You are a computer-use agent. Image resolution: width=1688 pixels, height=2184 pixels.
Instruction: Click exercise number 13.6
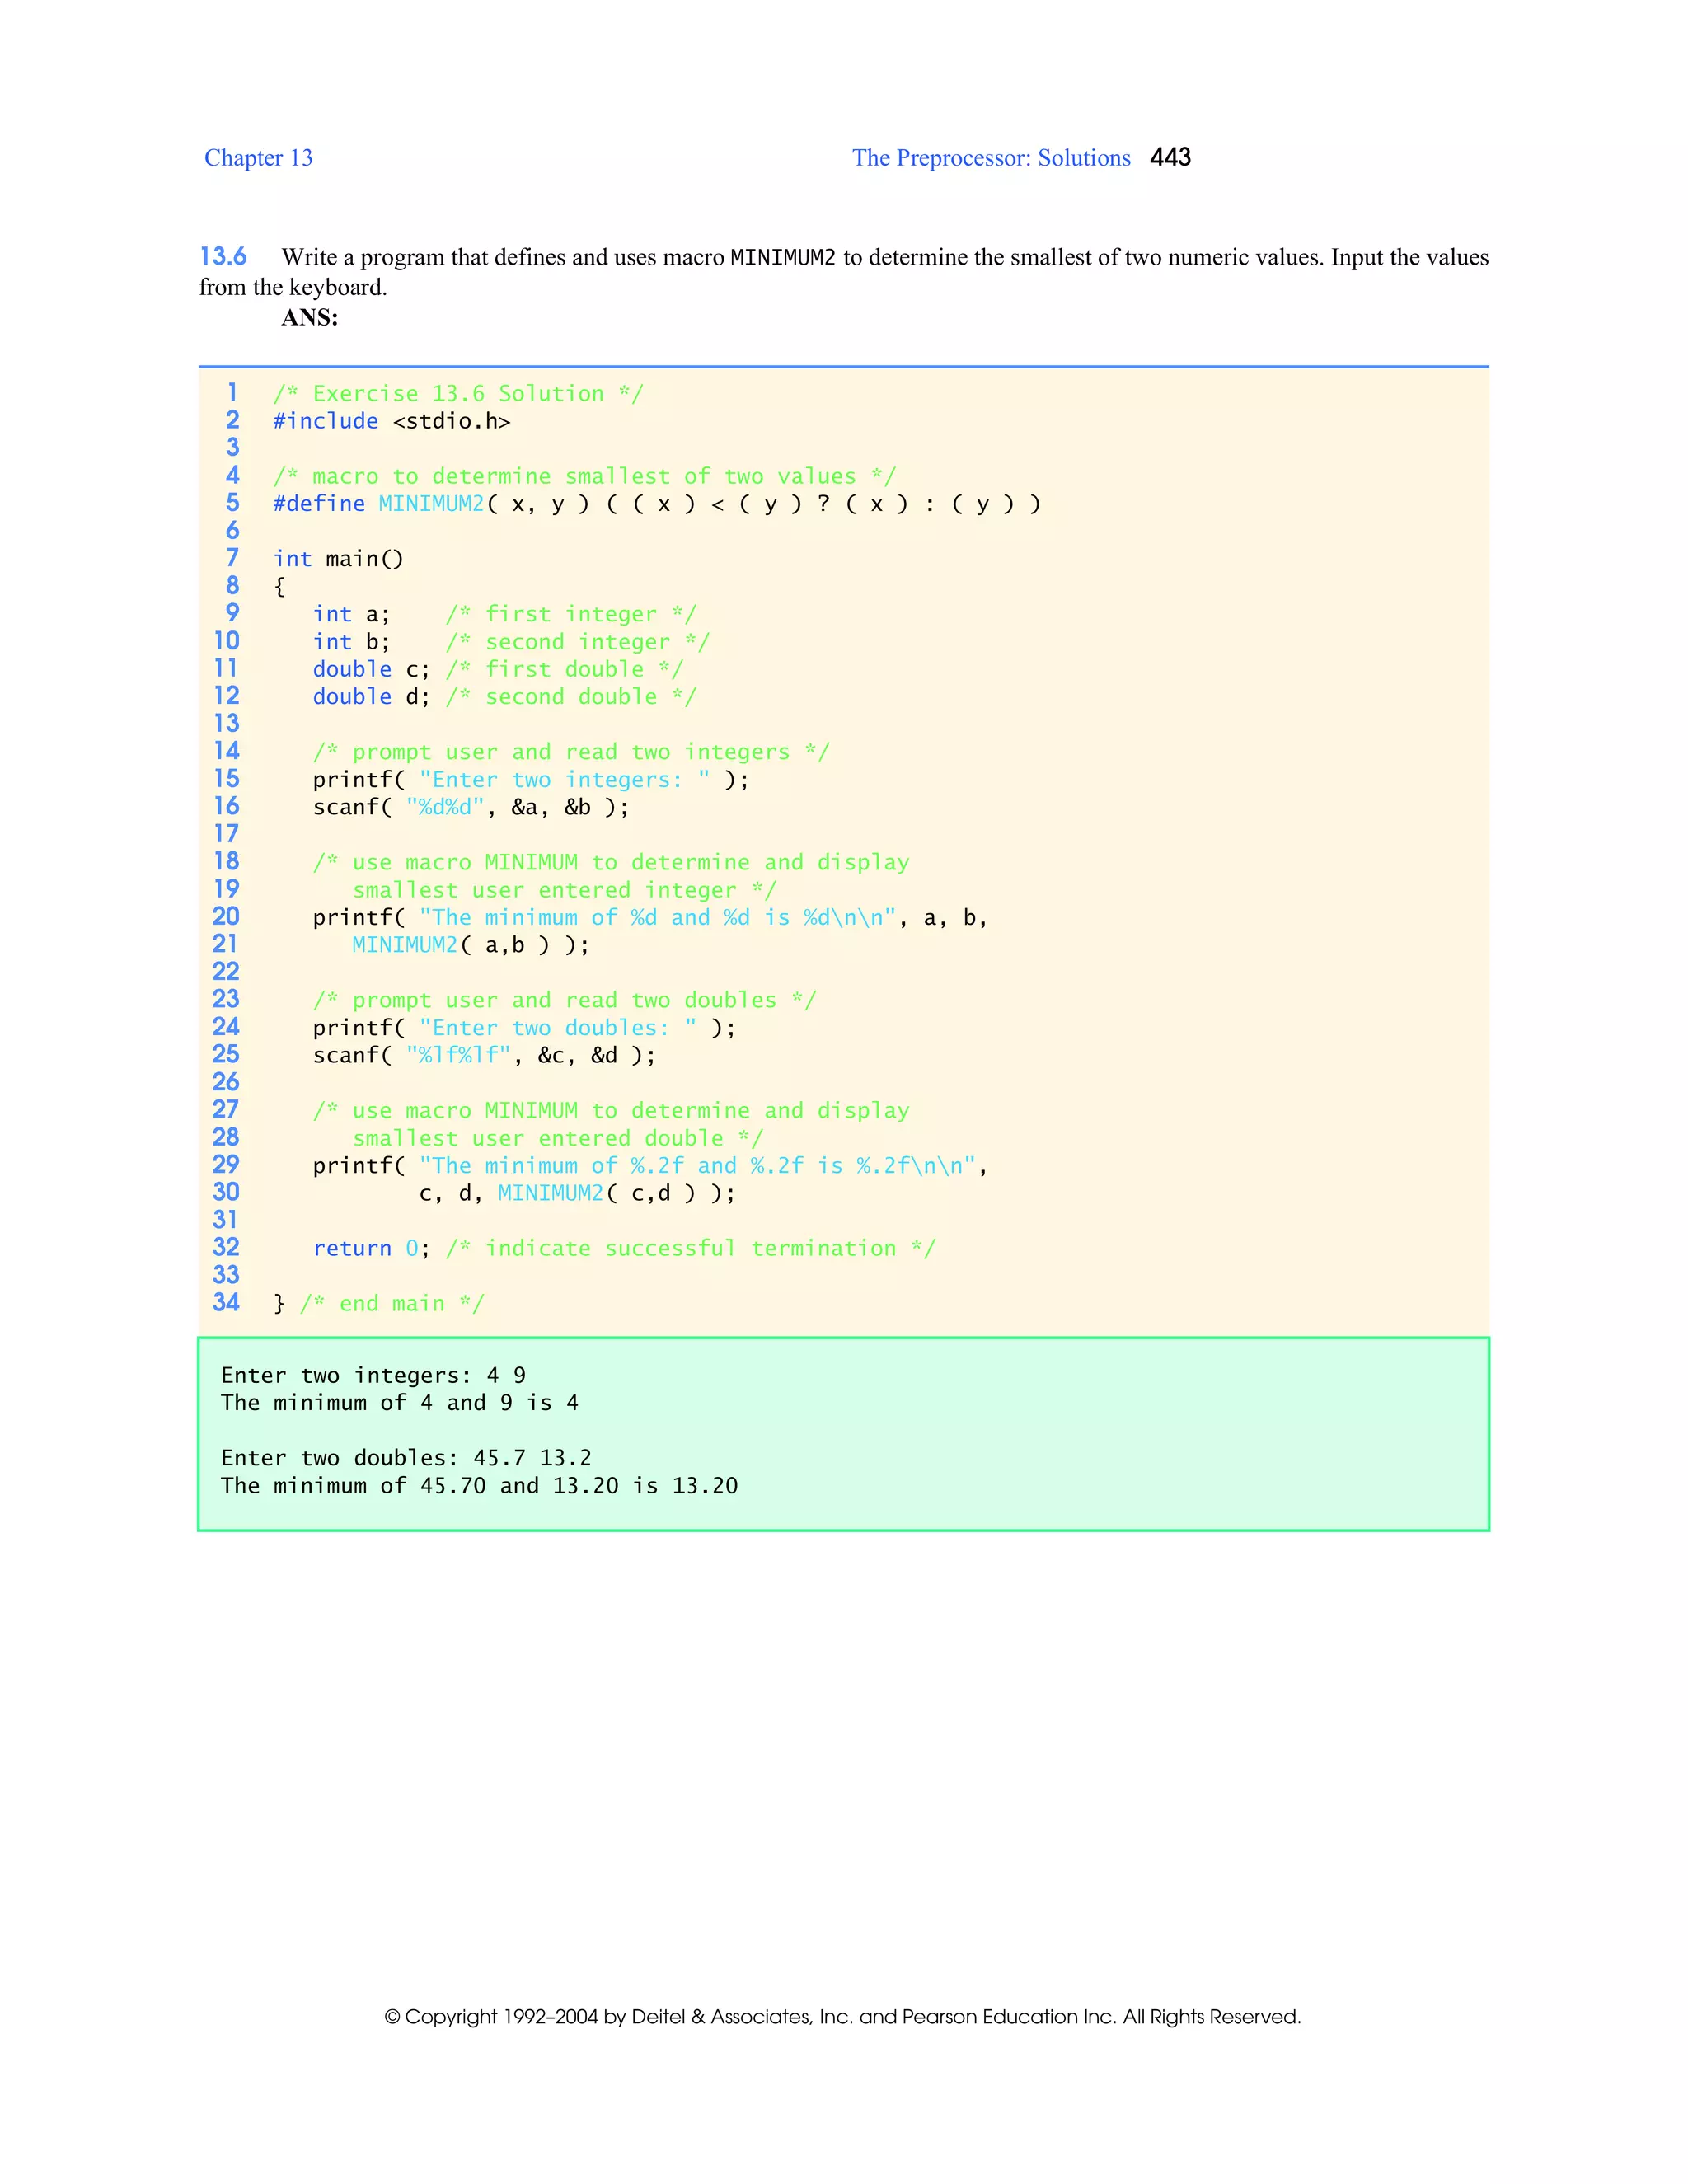click(223, 257)
